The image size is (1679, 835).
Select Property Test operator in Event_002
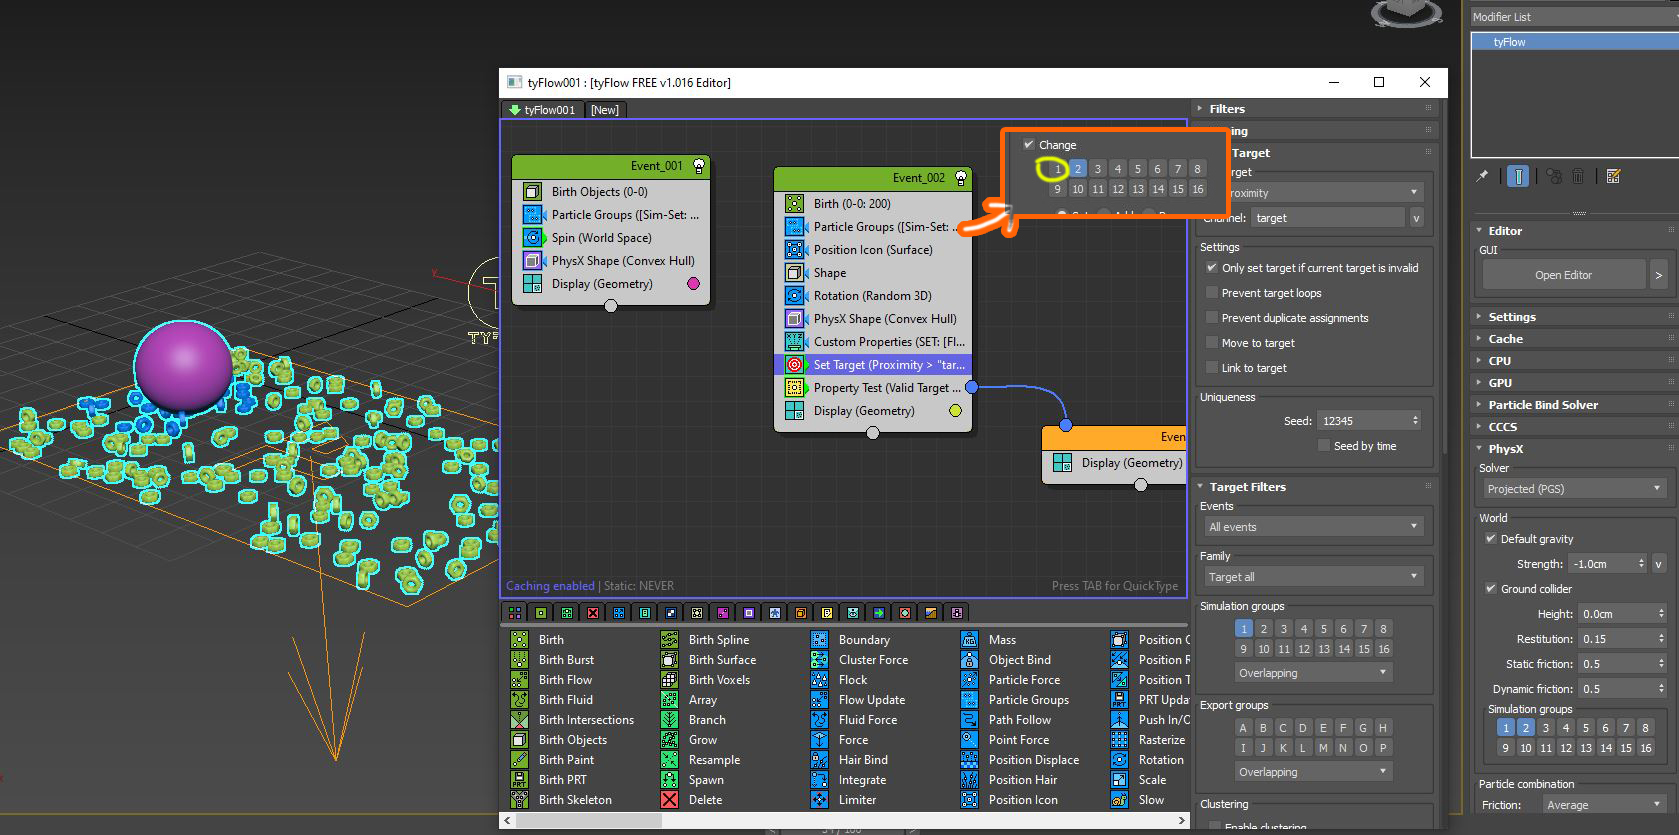pyautogui.click(x=873, y=388)
